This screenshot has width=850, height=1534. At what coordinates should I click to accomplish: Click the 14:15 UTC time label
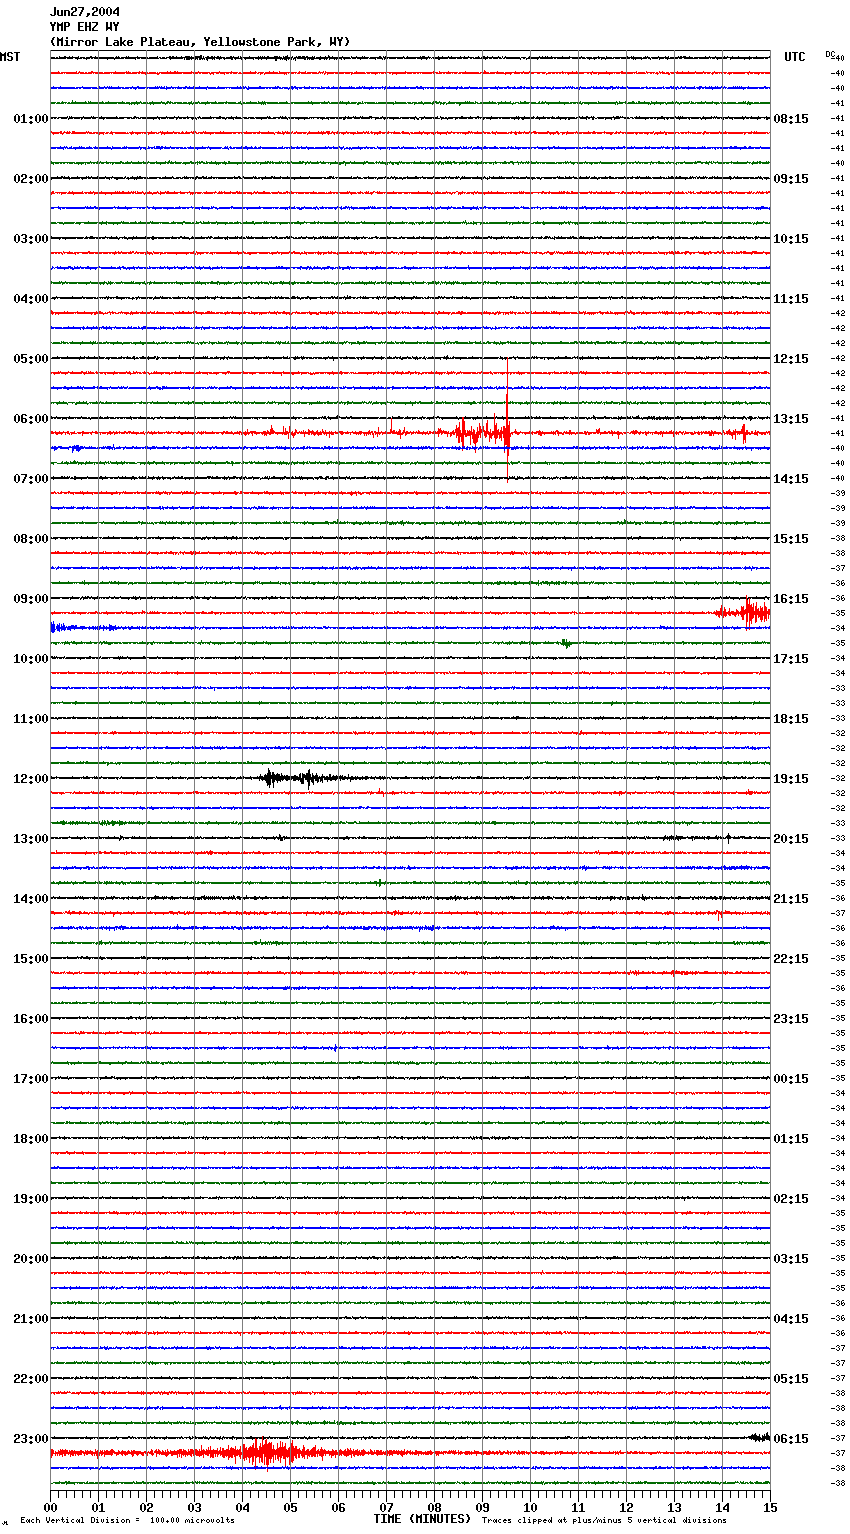791,479
